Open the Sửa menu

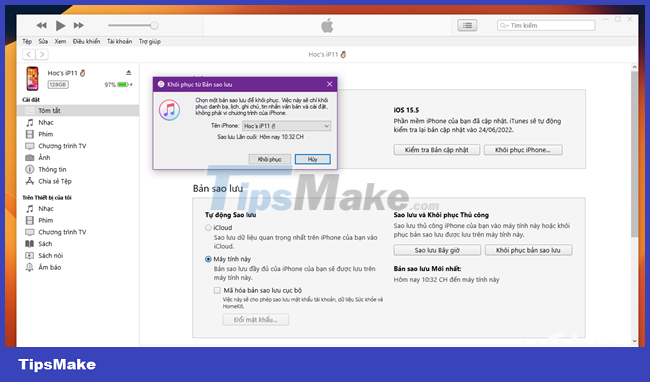[43, 41]
